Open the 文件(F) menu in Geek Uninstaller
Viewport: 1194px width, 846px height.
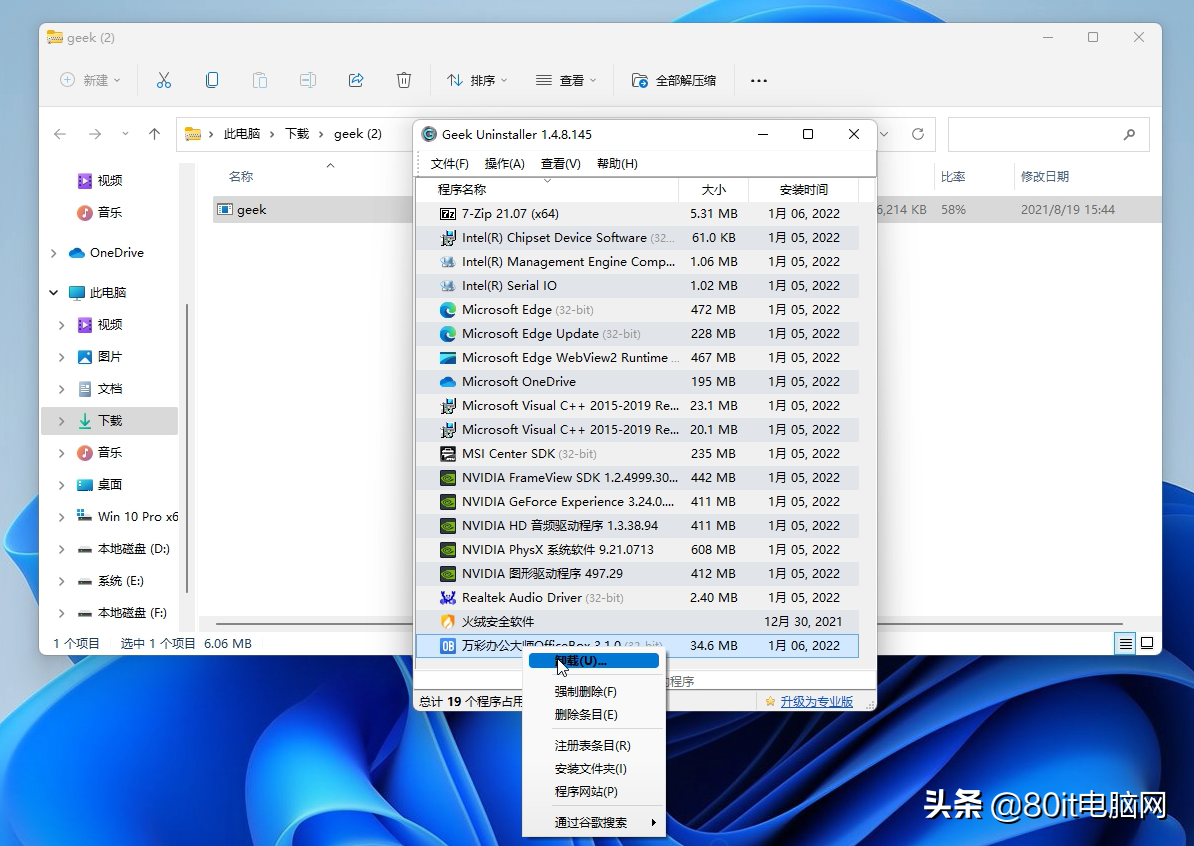point(449,164)
